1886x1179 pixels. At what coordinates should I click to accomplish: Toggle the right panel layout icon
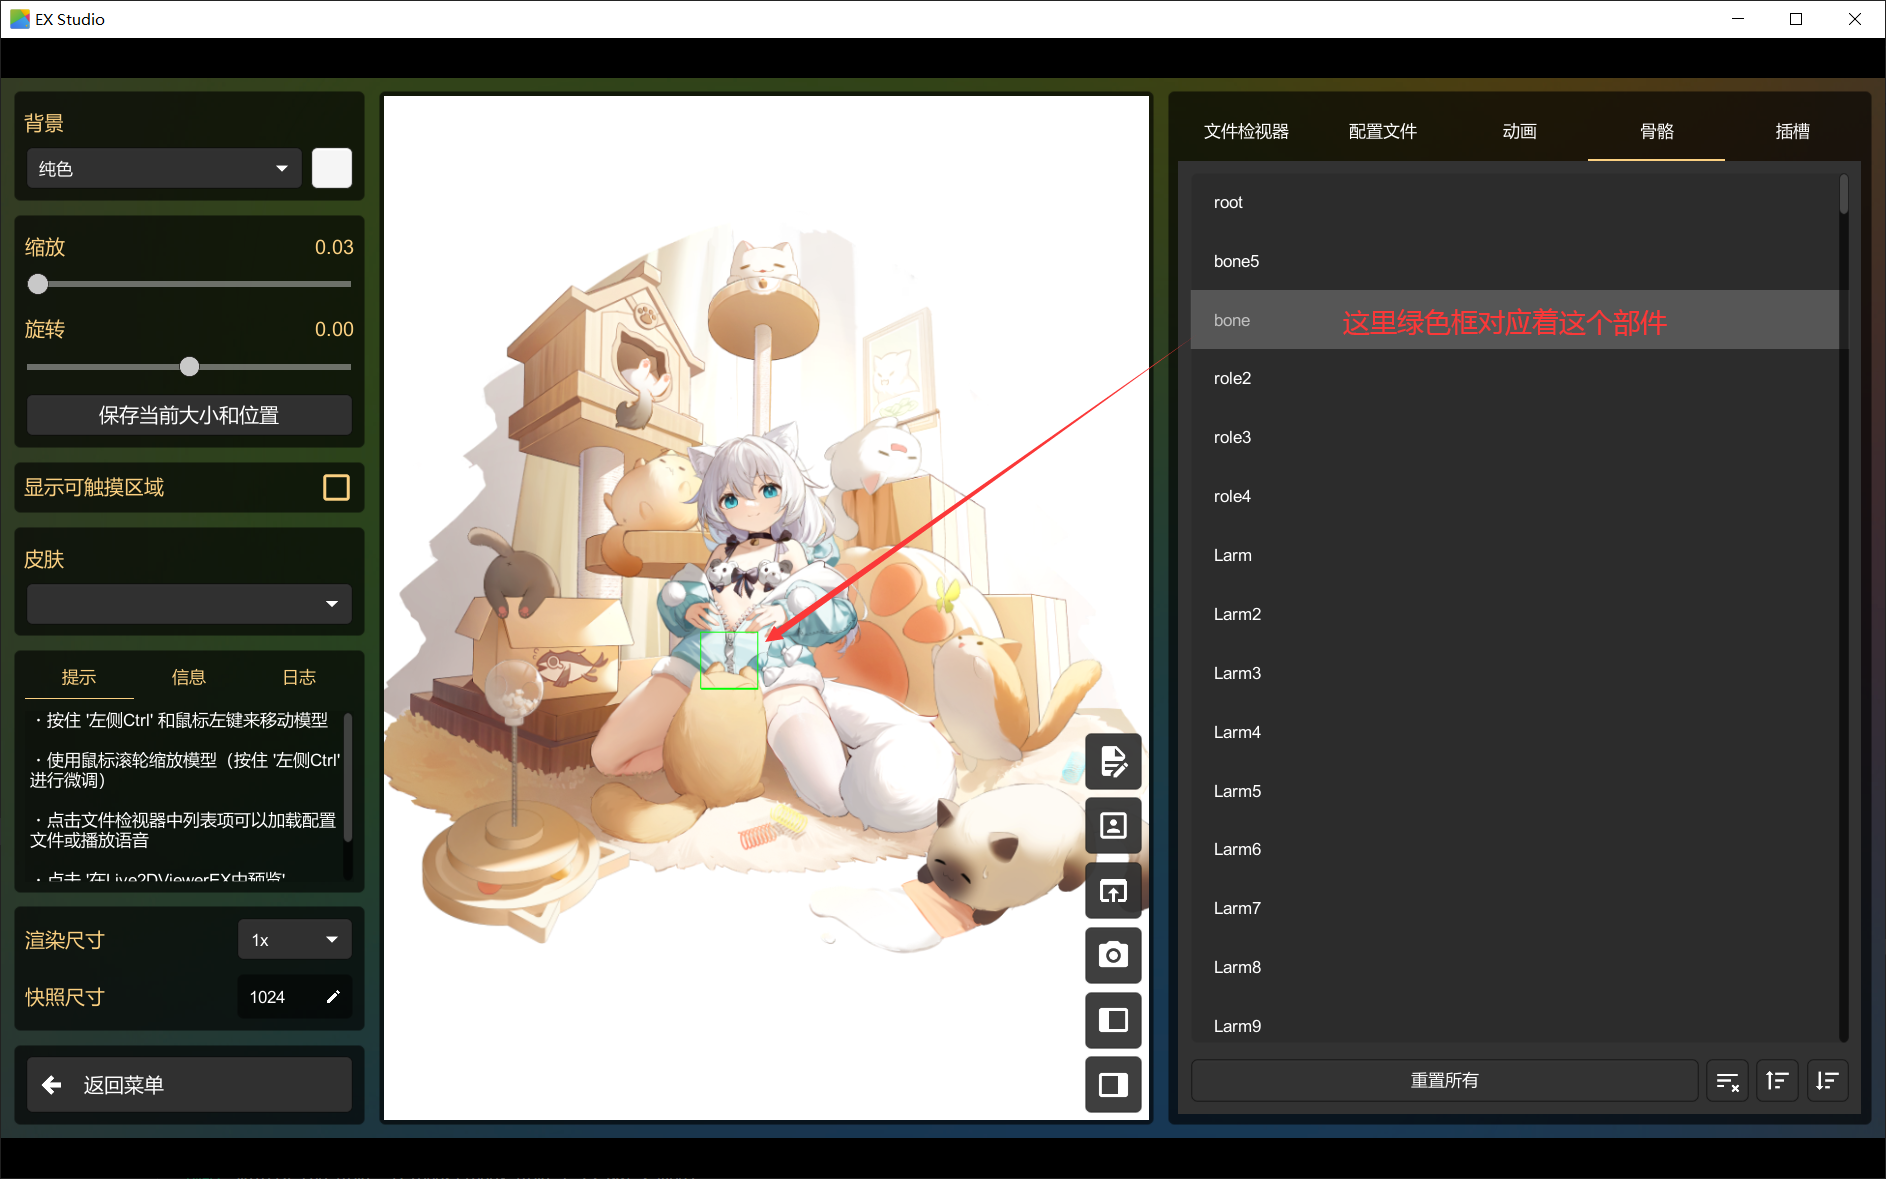(x=1113, y=1084)
